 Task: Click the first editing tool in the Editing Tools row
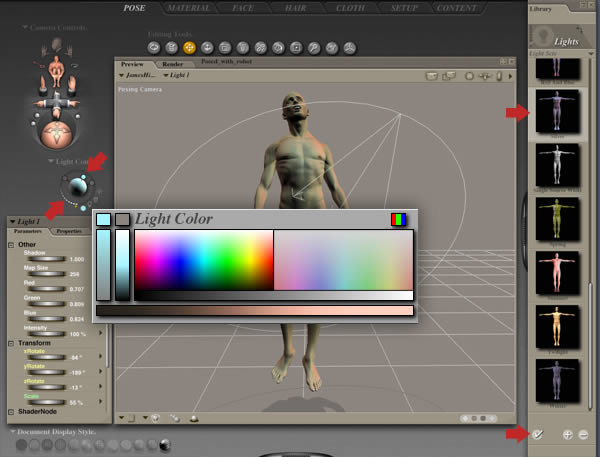[154, 47]
